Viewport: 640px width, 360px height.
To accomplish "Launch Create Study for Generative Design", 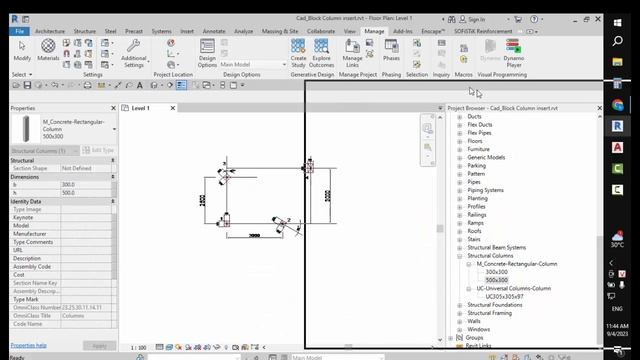I will pos(298,53).
